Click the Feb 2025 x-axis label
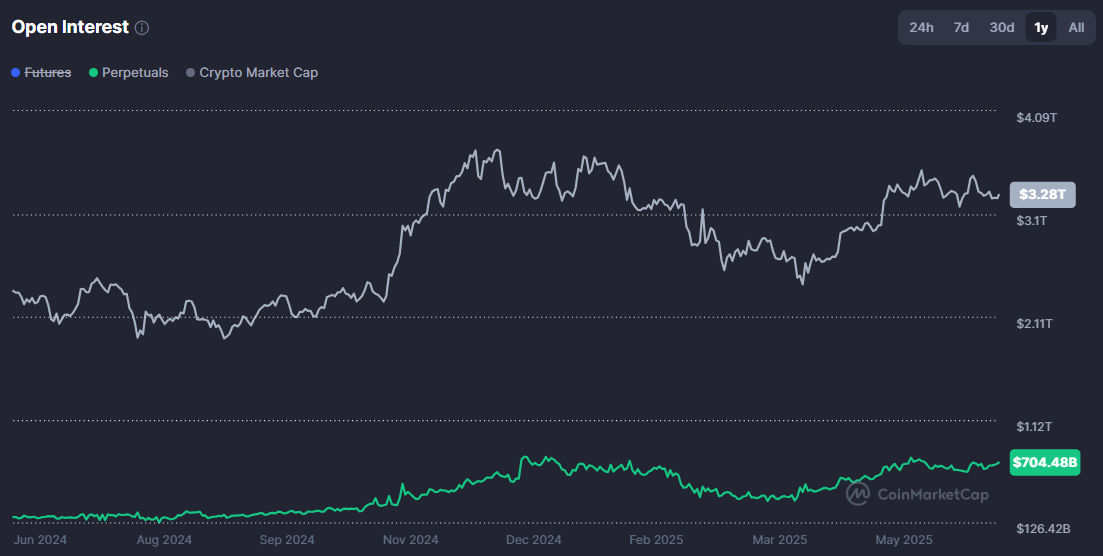 (x=657, y=540)
